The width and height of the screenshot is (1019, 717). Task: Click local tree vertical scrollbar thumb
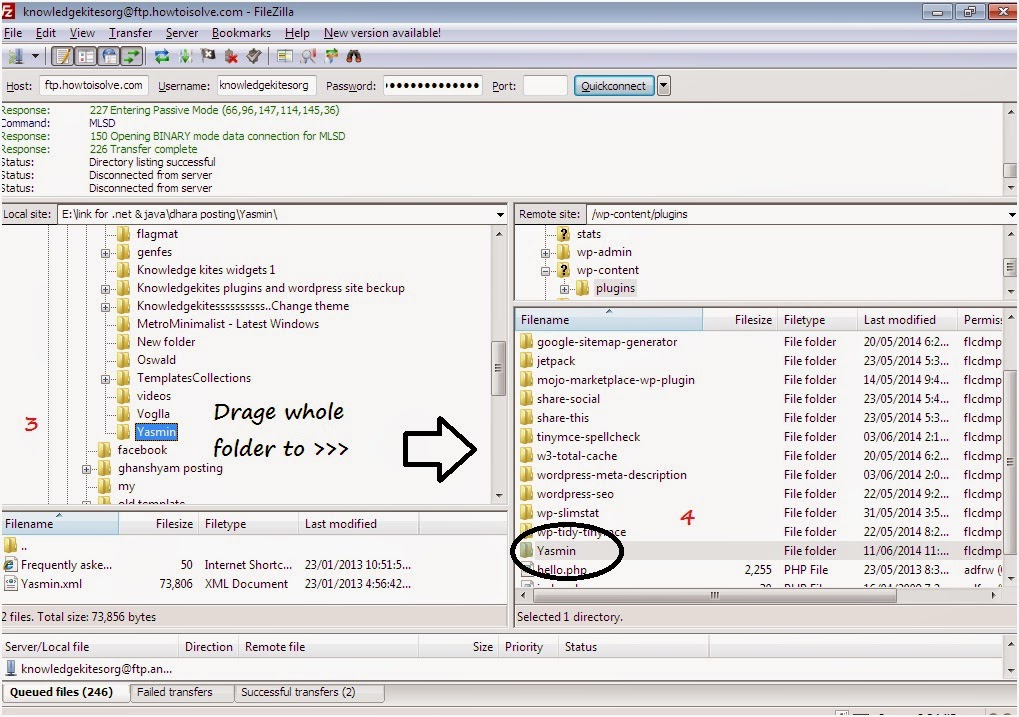(x=498, y=368)
